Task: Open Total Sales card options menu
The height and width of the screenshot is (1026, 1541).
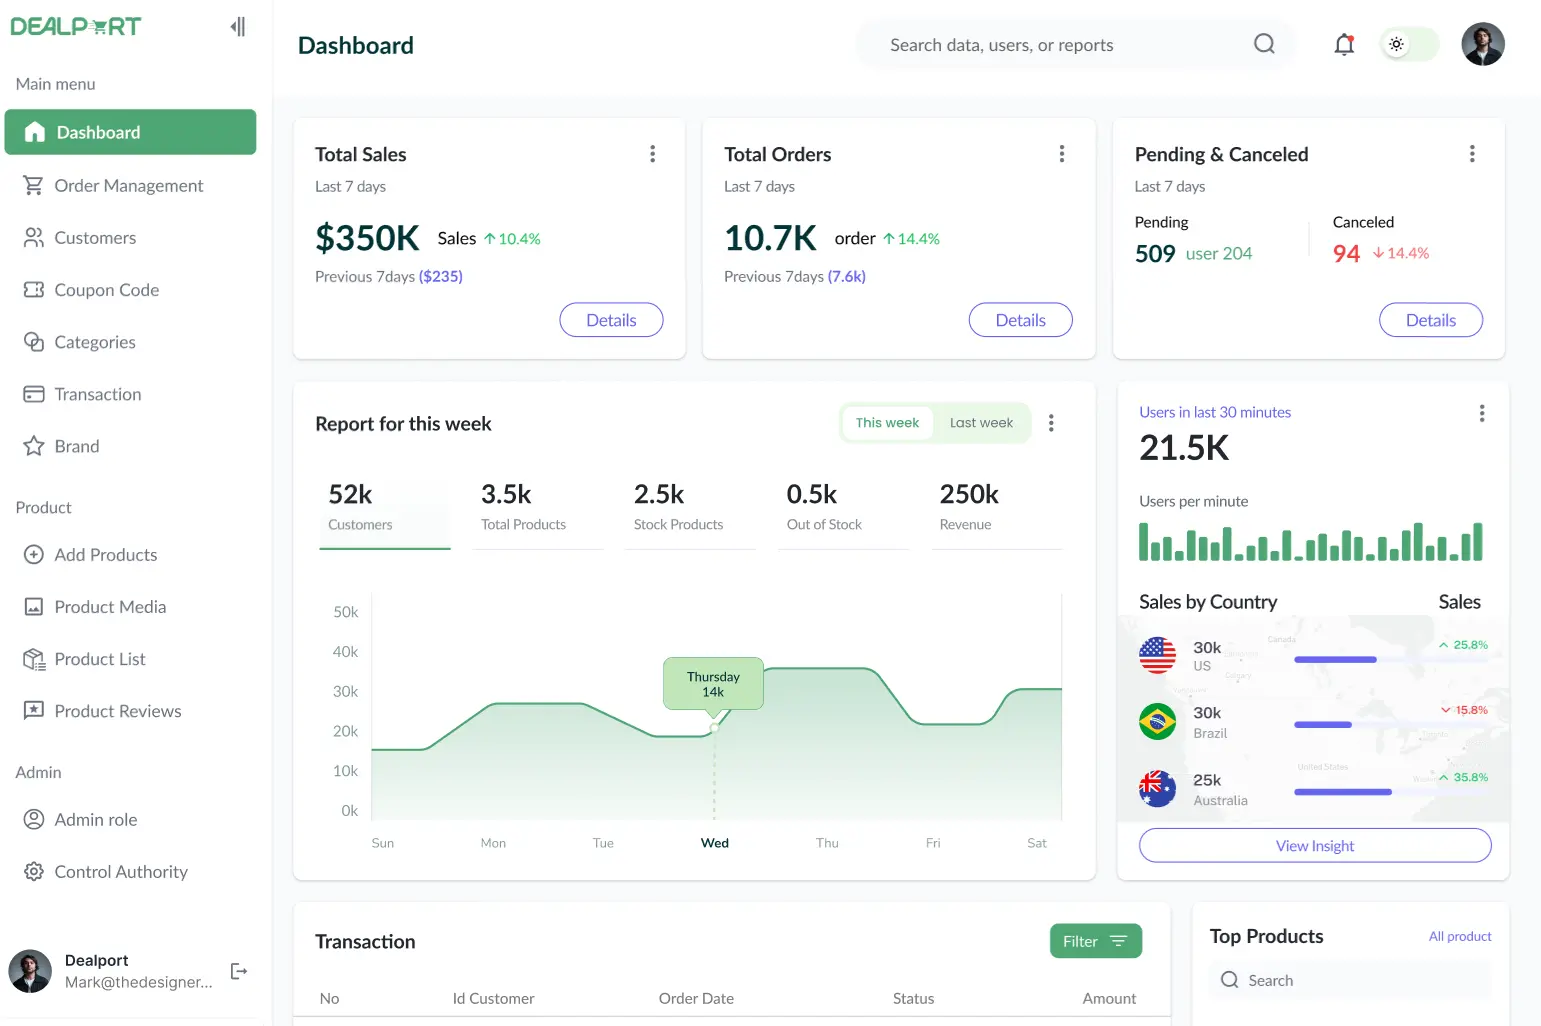Action: pos(652,153)
